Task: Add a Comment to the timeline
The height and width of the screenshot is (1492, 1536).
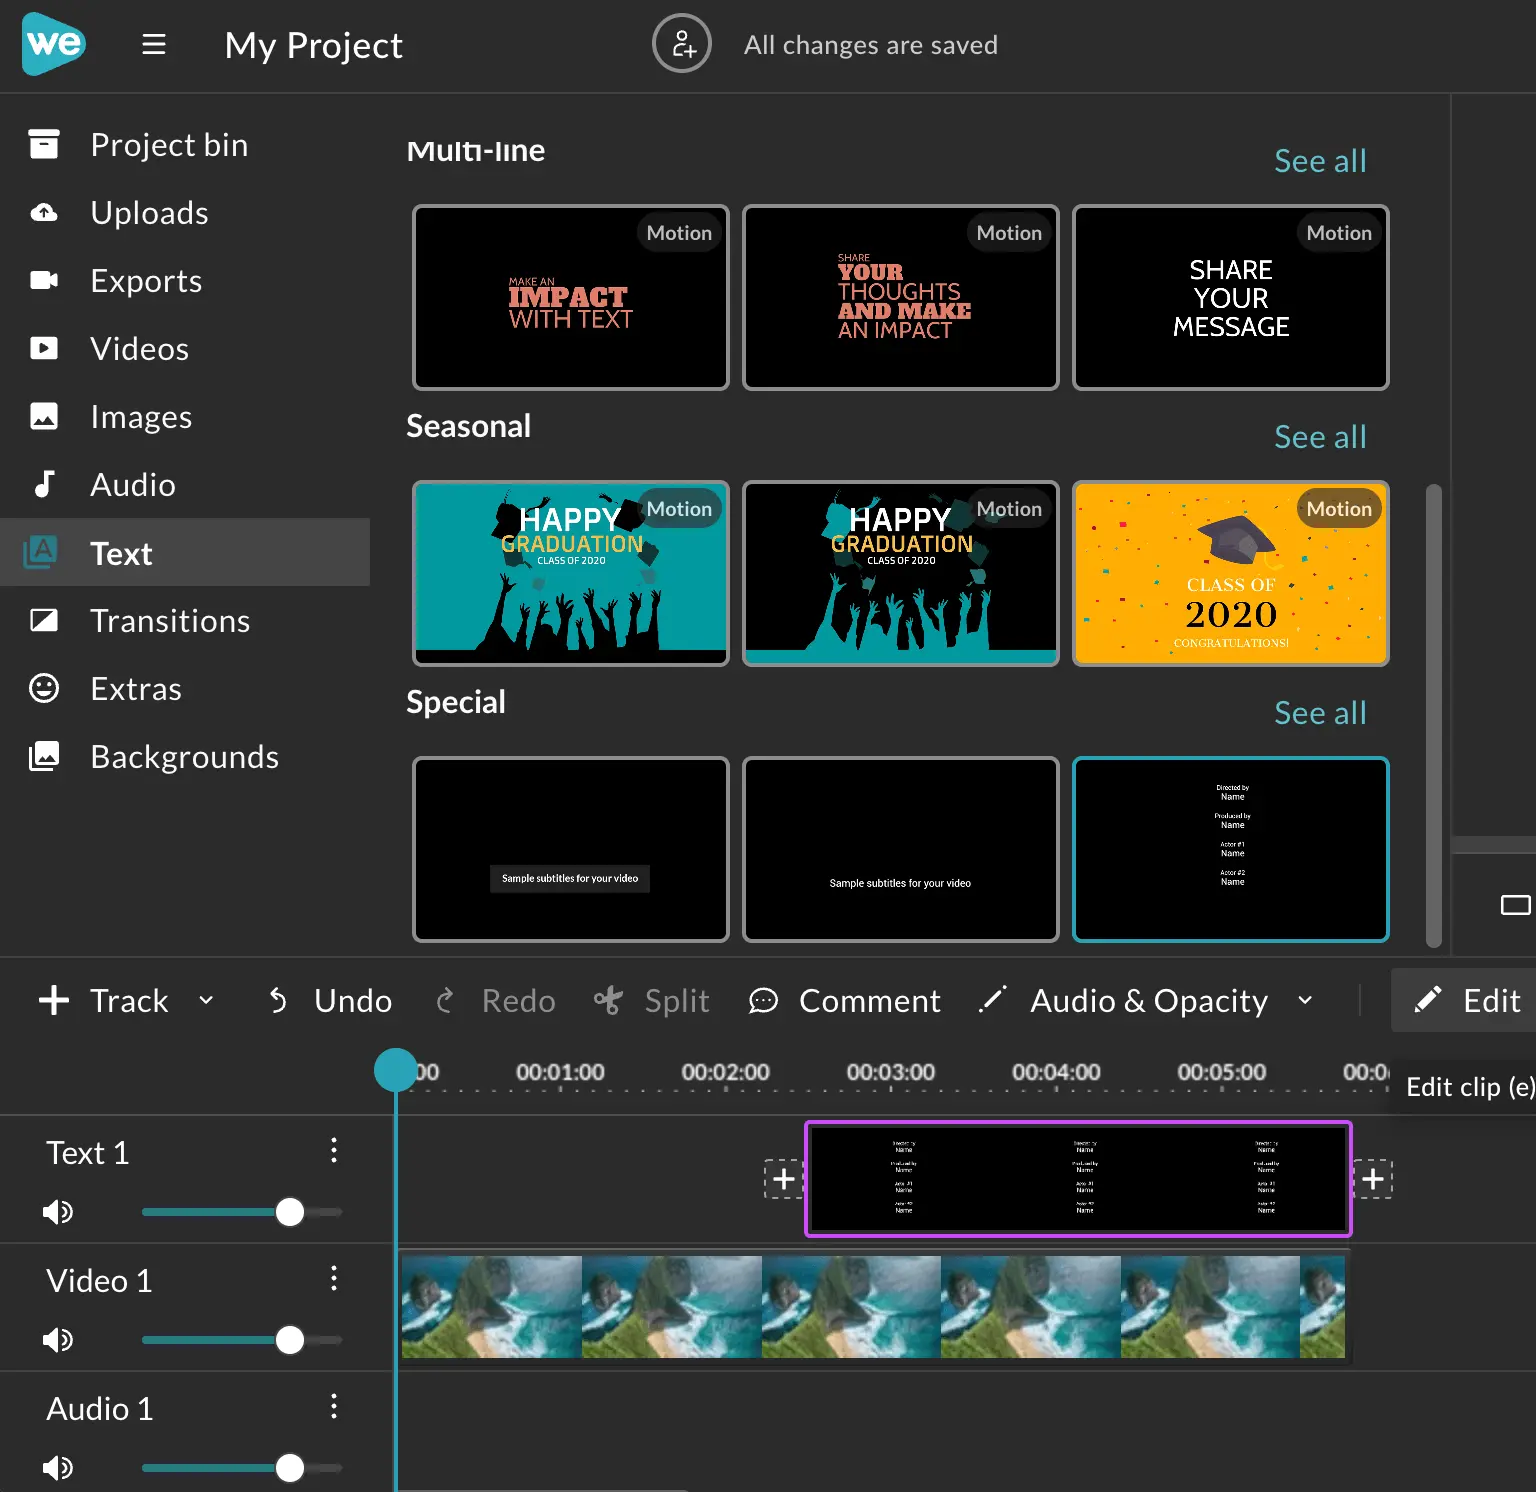Action: [x=845, y=1001]
